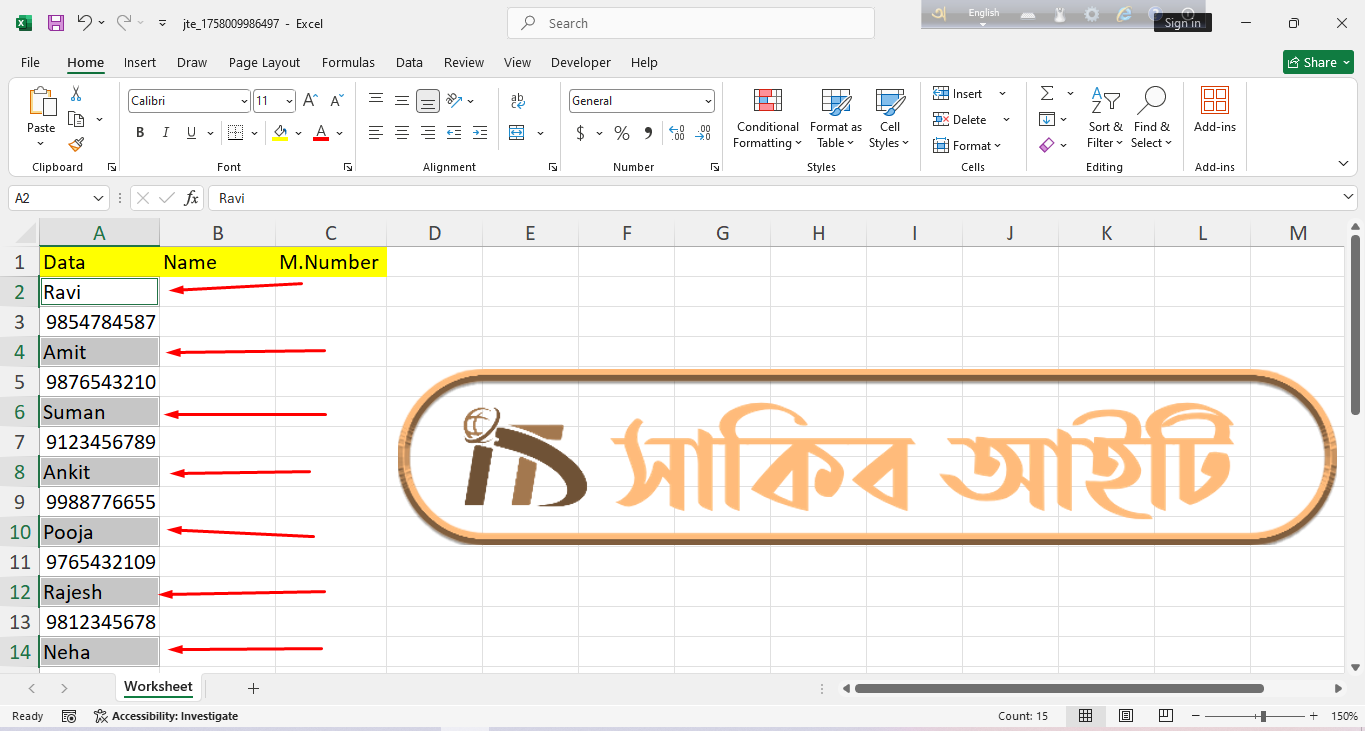Open the Add-ins icon
This screenshot has width=1365, height=731.
point(1214,109)
